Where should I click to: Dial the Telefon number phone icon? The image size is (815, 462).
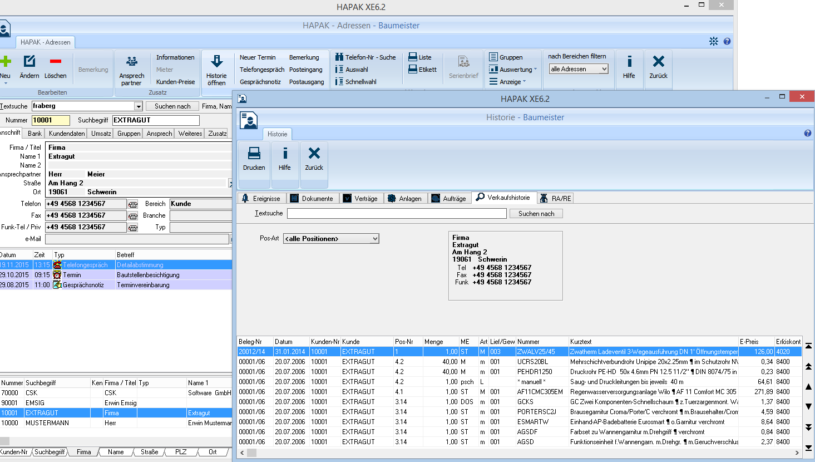click(x=133, y=204)
